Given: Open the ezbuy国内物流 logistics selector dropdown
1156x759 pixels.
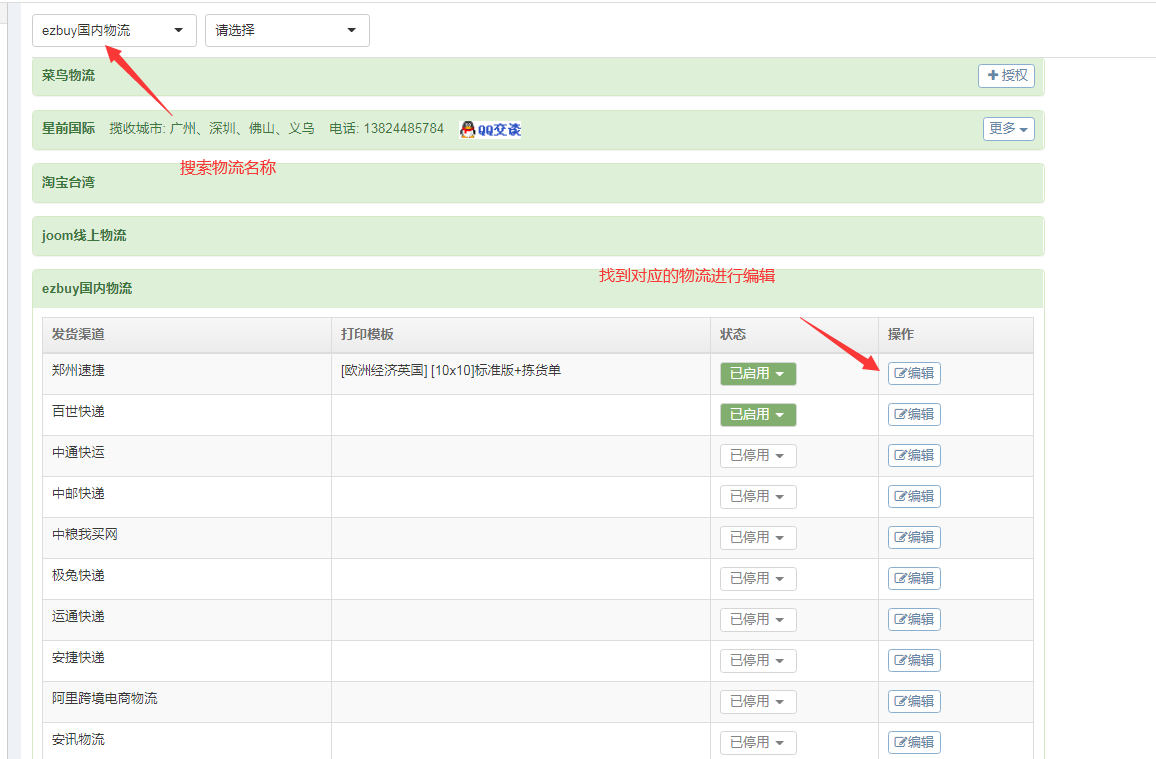Looking at the screenshot, I should (x=114, y=30).
